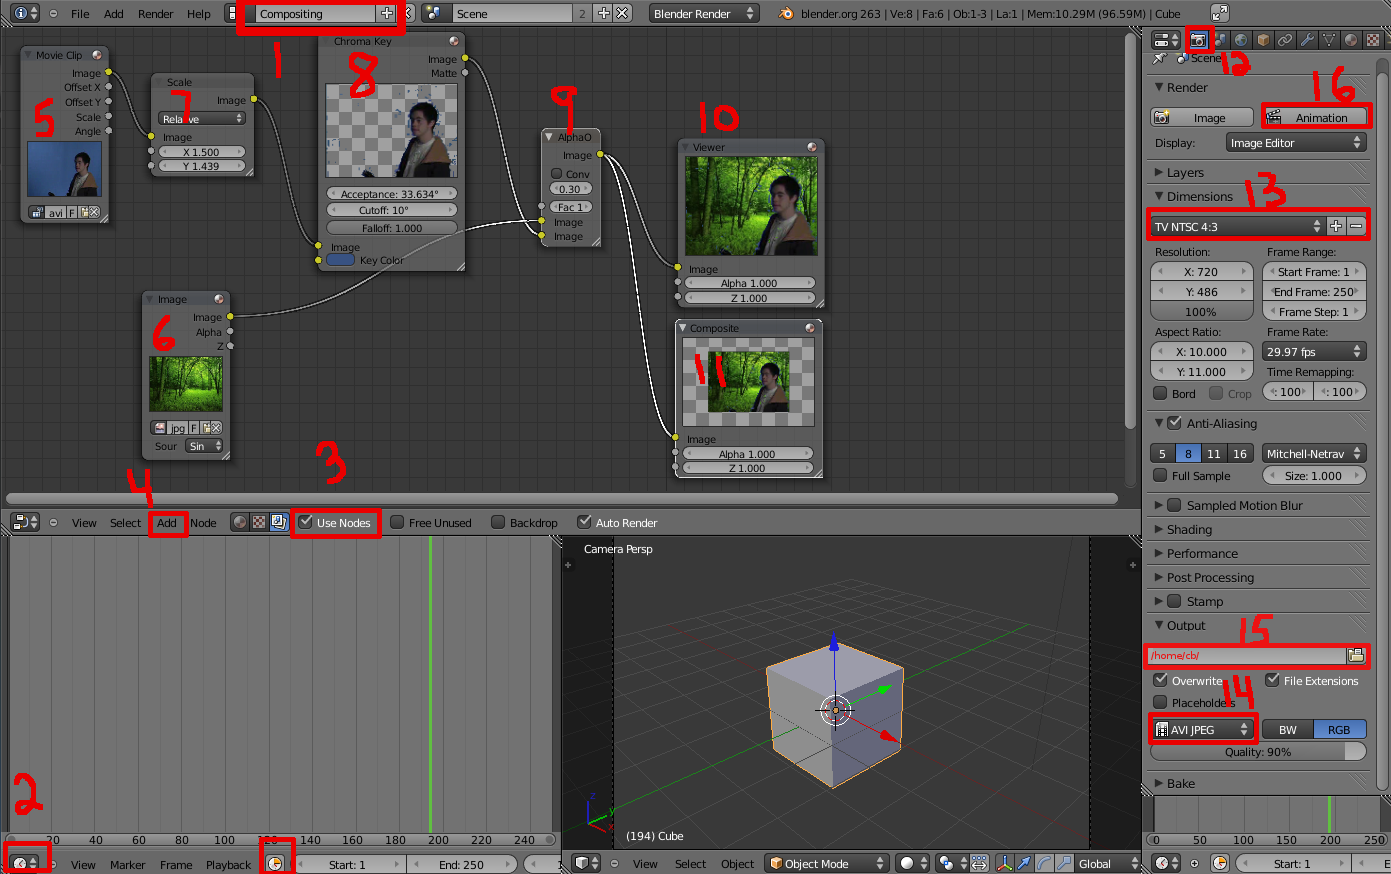Open the node editor Add menu
This screenshot has width=1391, height=874.
pos(166,522)
